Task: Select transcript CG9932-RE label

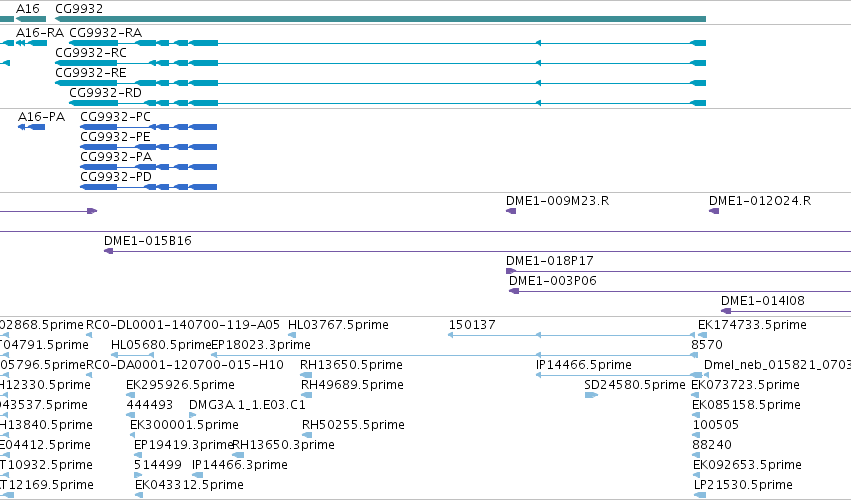Action: coord(91,73)
